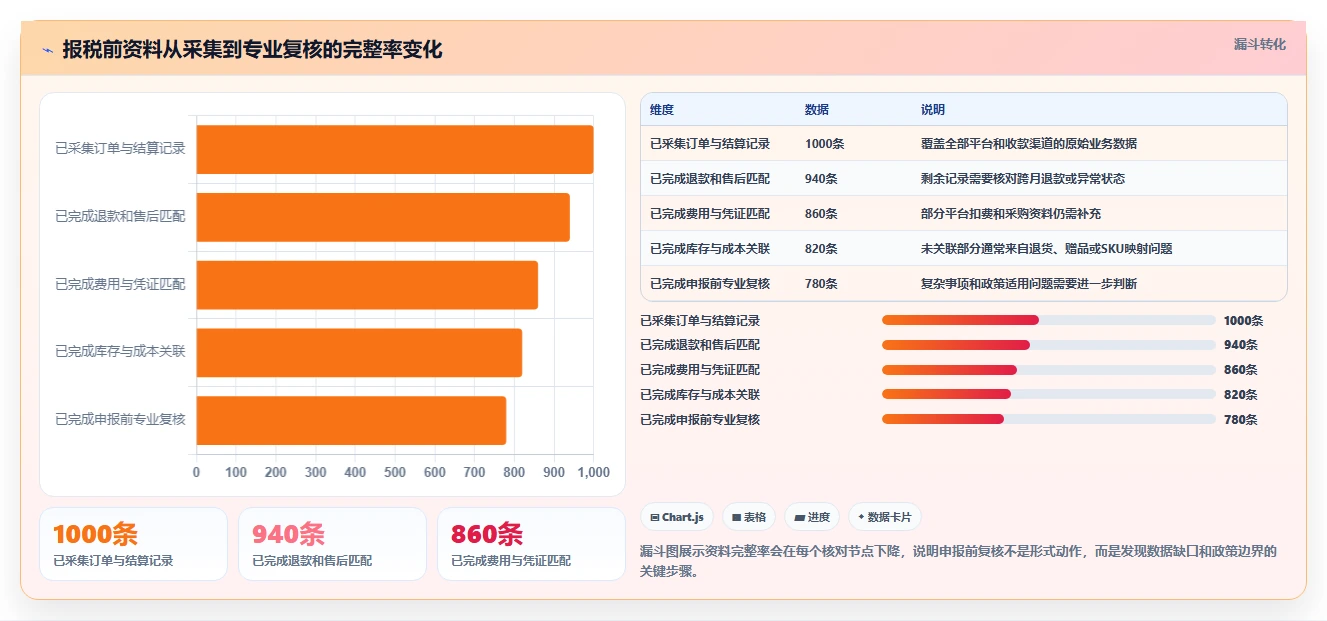This screenshot has width=1327, height=621.
Task: Click chart y-axis label 已完成退款和售后匹配
Action: [x=120, y=216]
